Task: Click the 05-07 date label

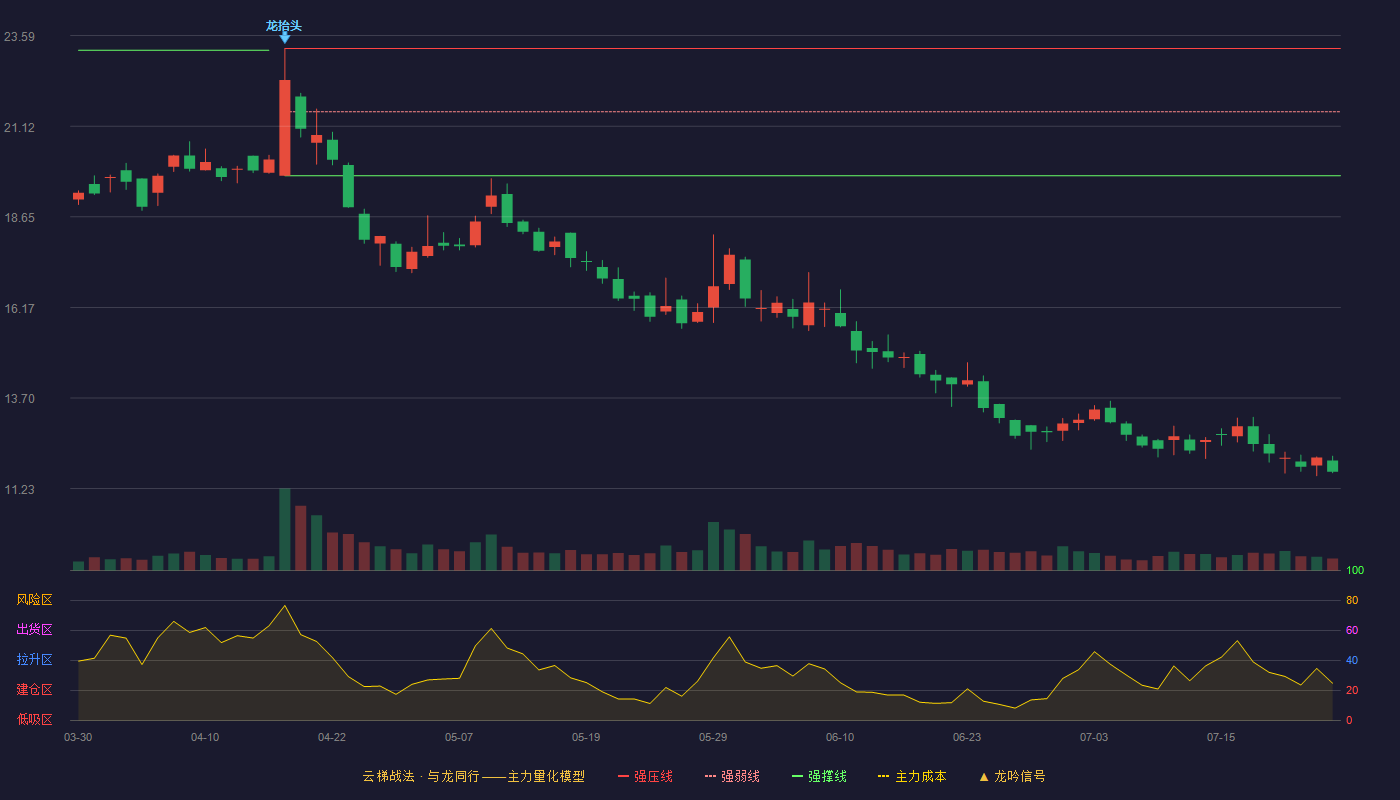Action: (x=459, y=737)
